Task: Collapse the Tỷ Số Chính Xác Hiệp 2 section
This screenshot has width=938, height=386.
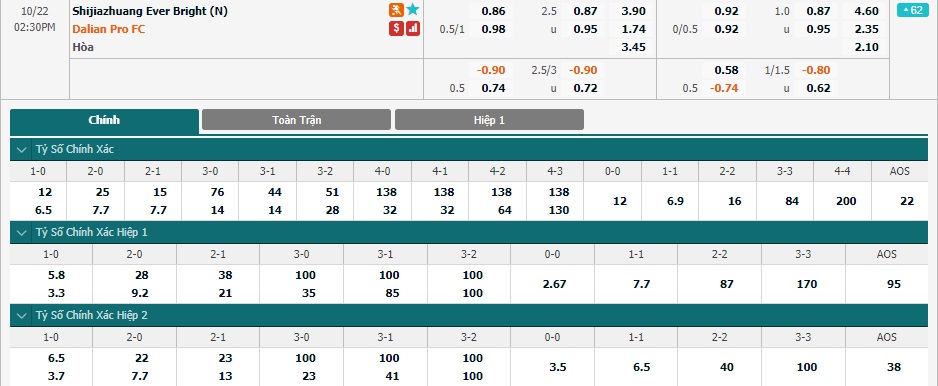Action: [23, 315]
